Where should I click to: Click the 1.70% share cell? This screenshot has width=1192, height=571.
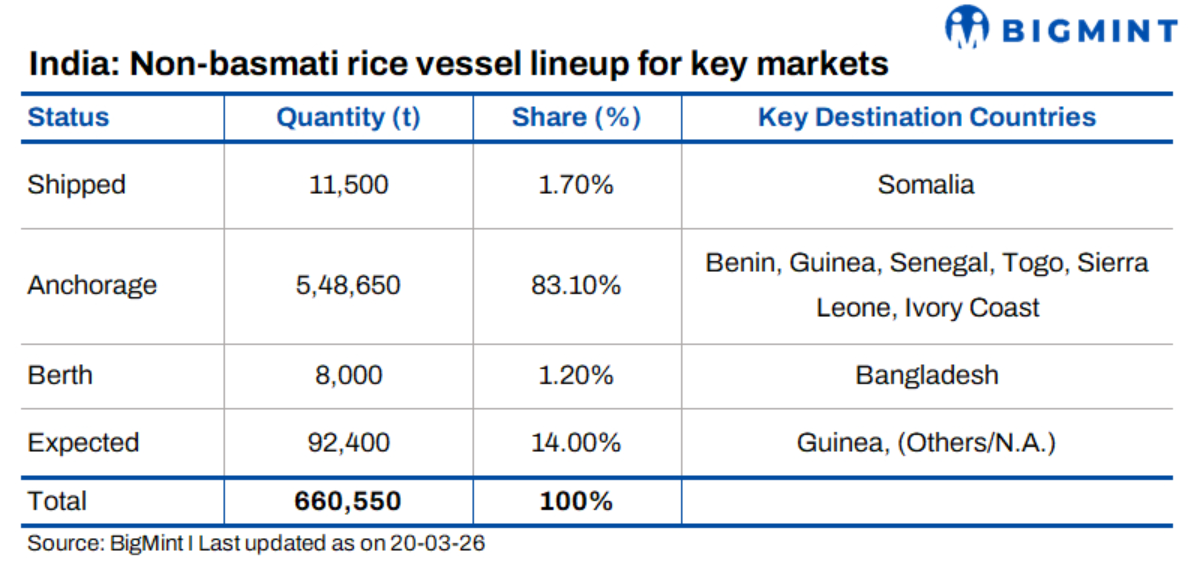576,185
